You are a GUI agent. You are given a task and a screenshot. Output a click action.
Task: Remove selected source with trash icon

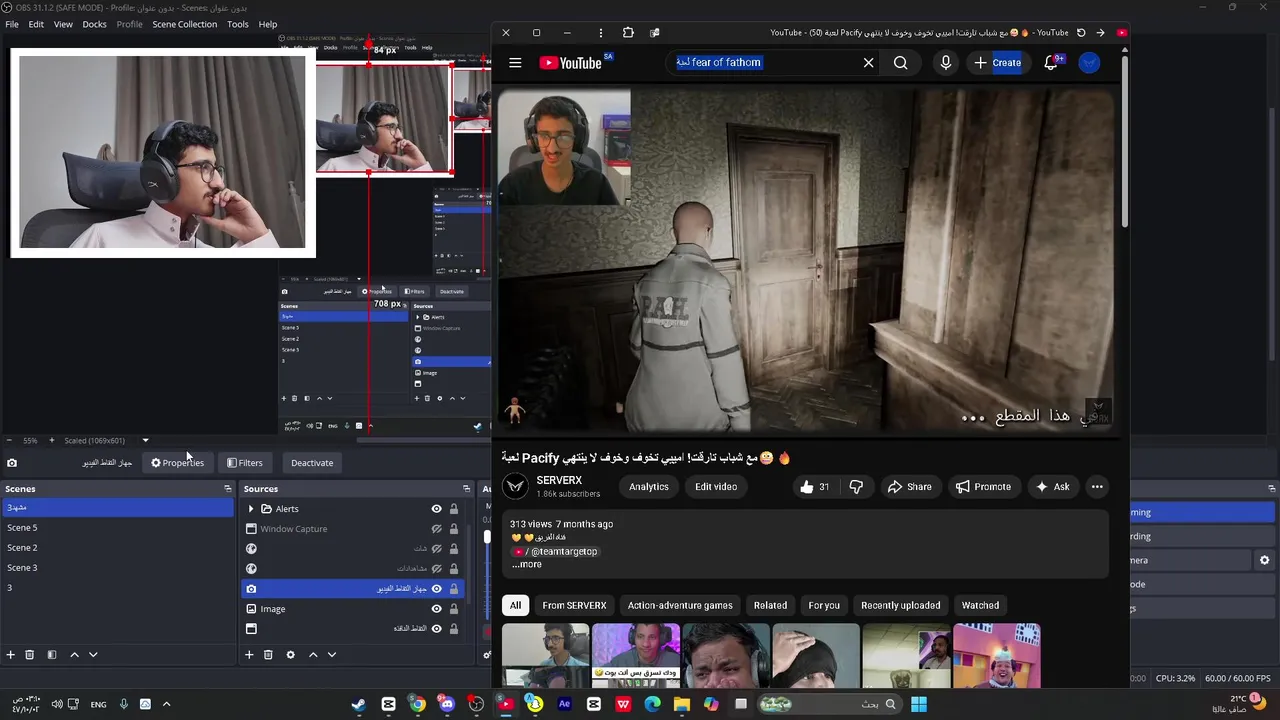268,655
